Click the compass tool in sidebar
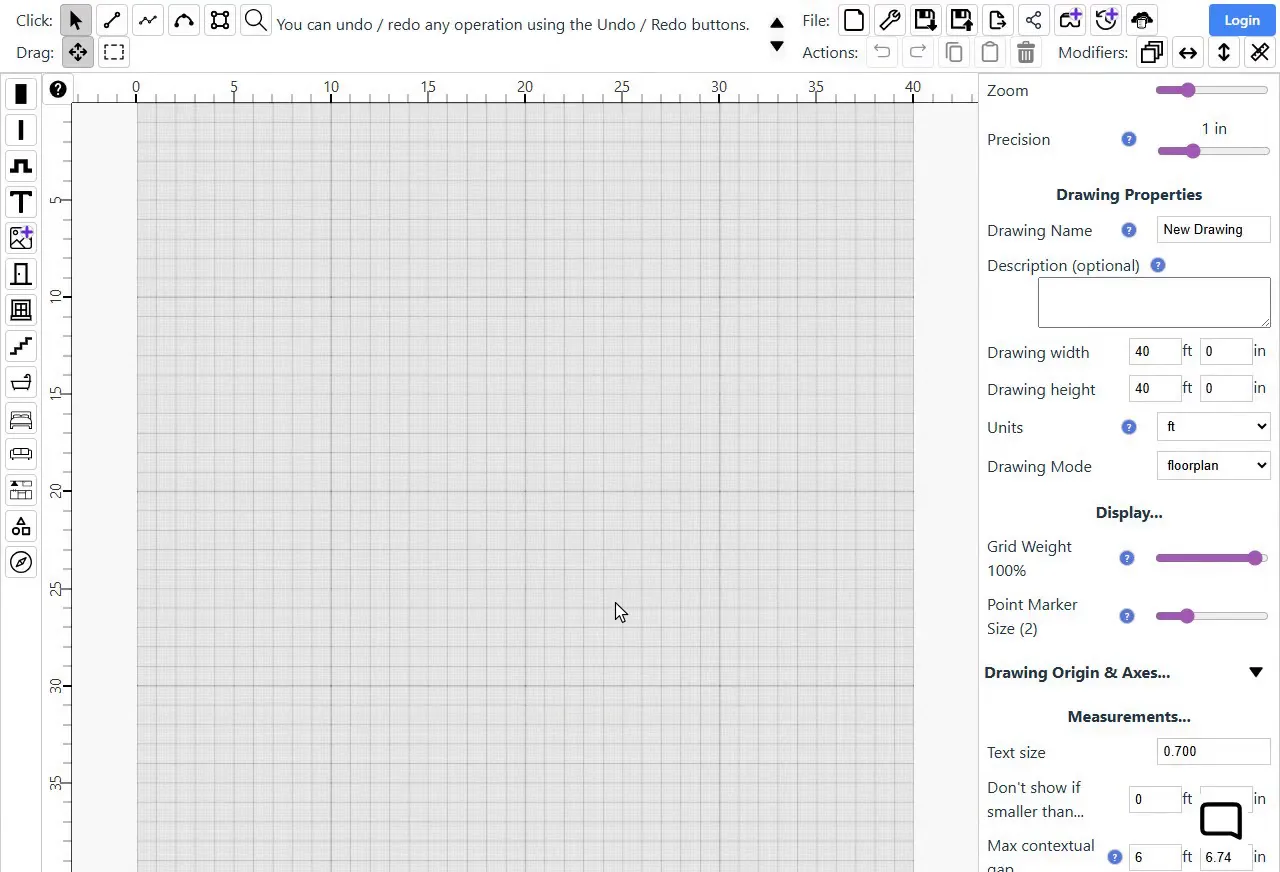Image resolution: width=1280 pixels, height=872 pixels. 21,562
